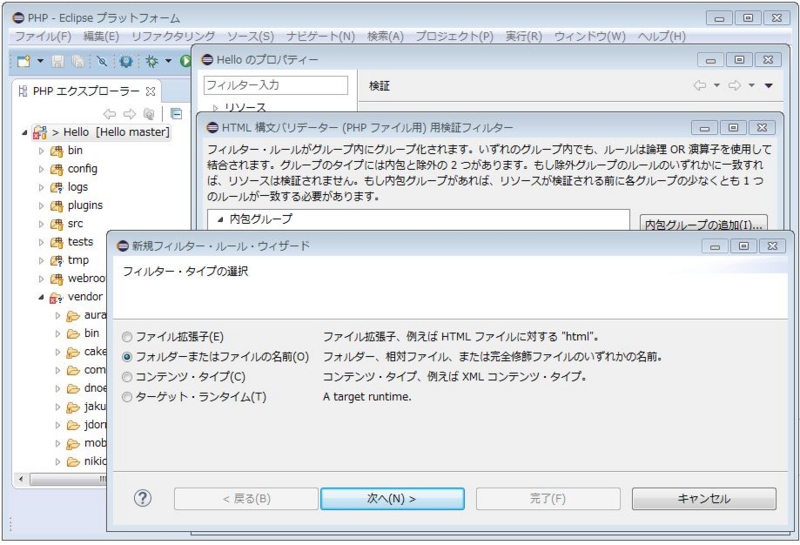Image resolution: width=800 pixels, height=545 pixels.
Task: Collapse the vendor folder
Action: (x=41, y=298)
